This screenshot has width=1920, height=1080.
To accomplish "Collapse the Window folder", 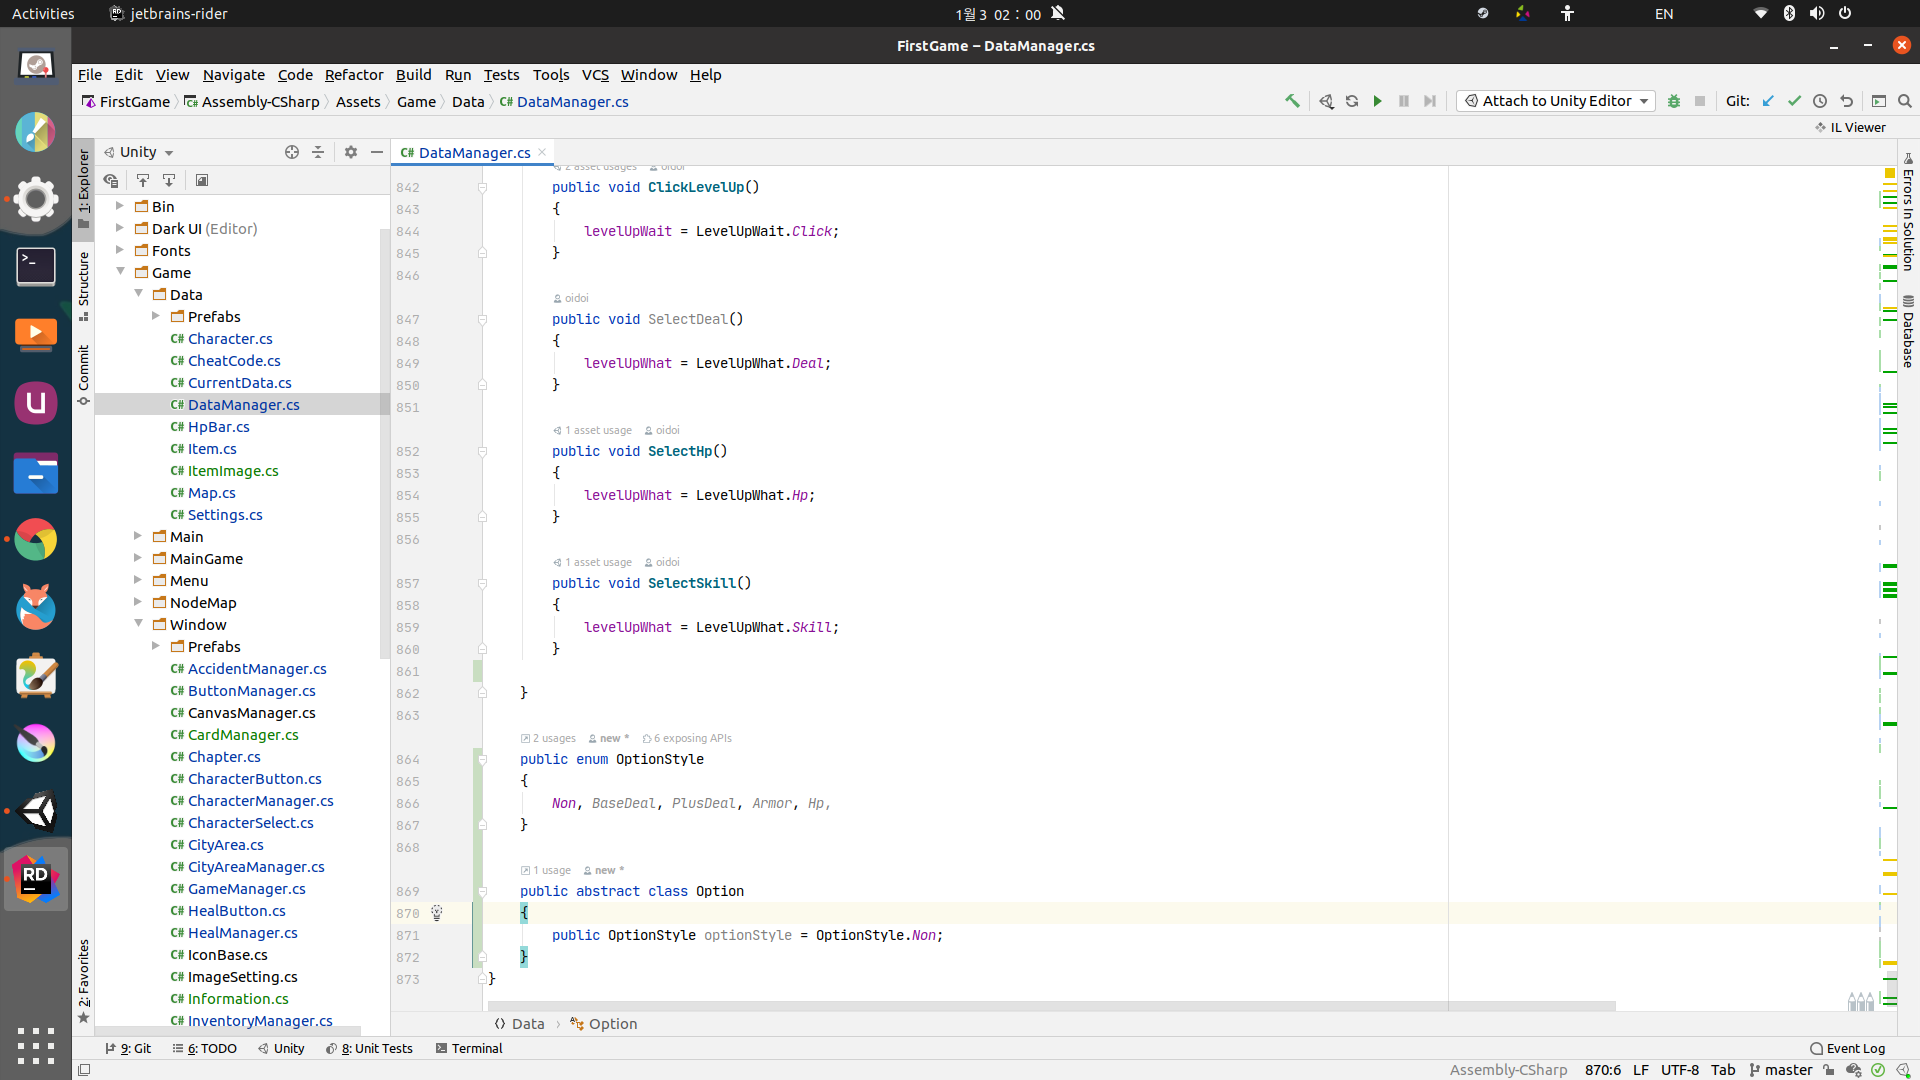I will tap(138, 624).
